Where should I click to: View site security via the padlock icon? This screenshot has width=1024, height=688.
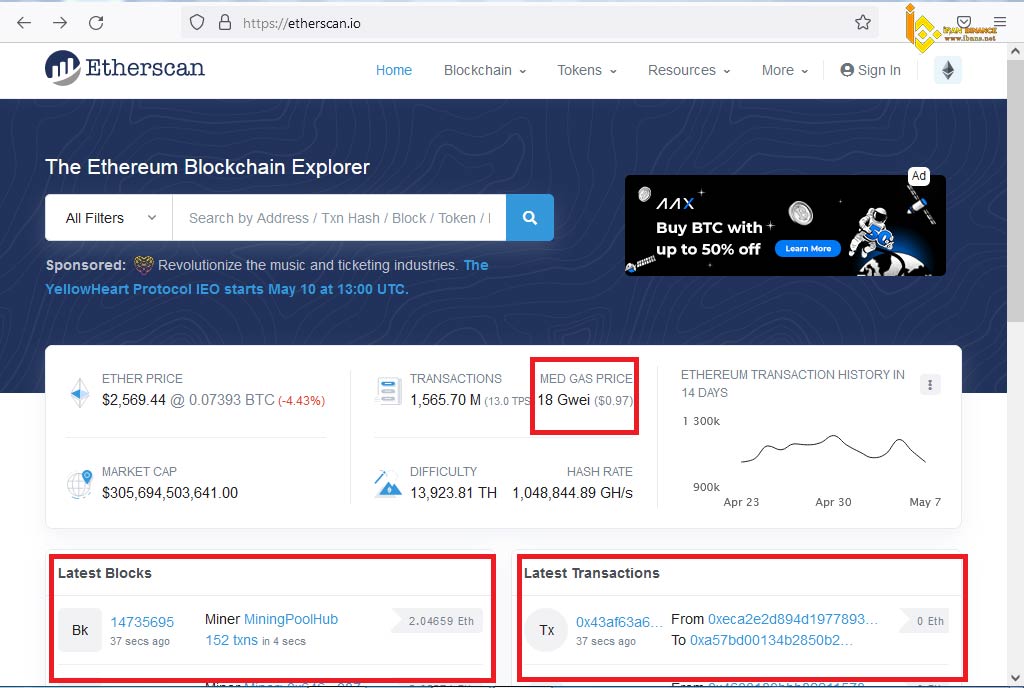click(225, 23)
